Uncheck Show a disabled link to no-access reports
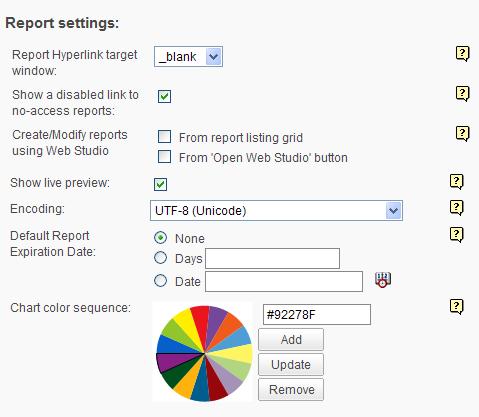 click(164, 96)
